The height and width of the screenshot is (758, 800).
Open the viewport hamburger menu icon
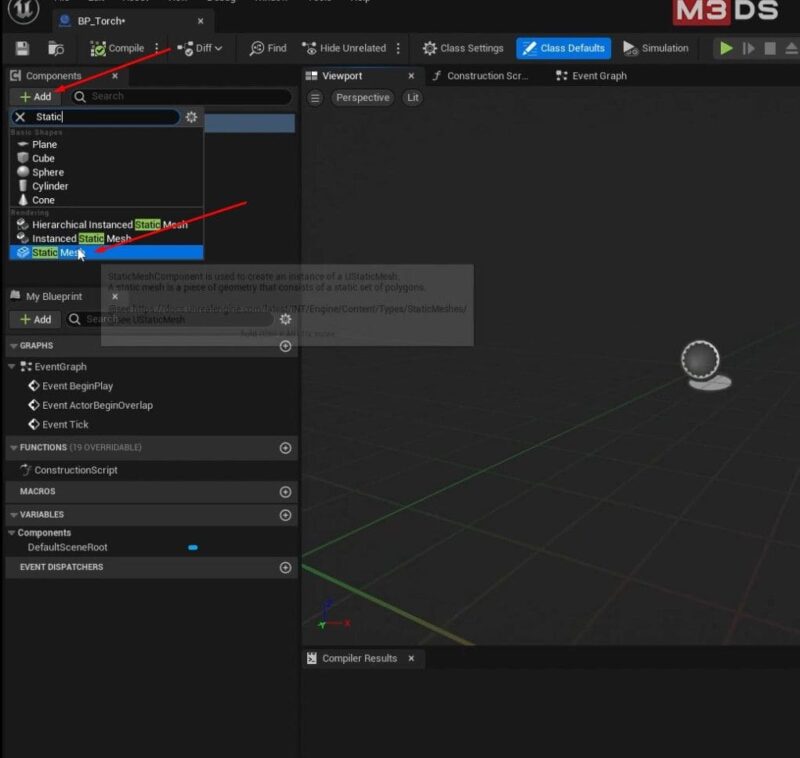point(317,97)
